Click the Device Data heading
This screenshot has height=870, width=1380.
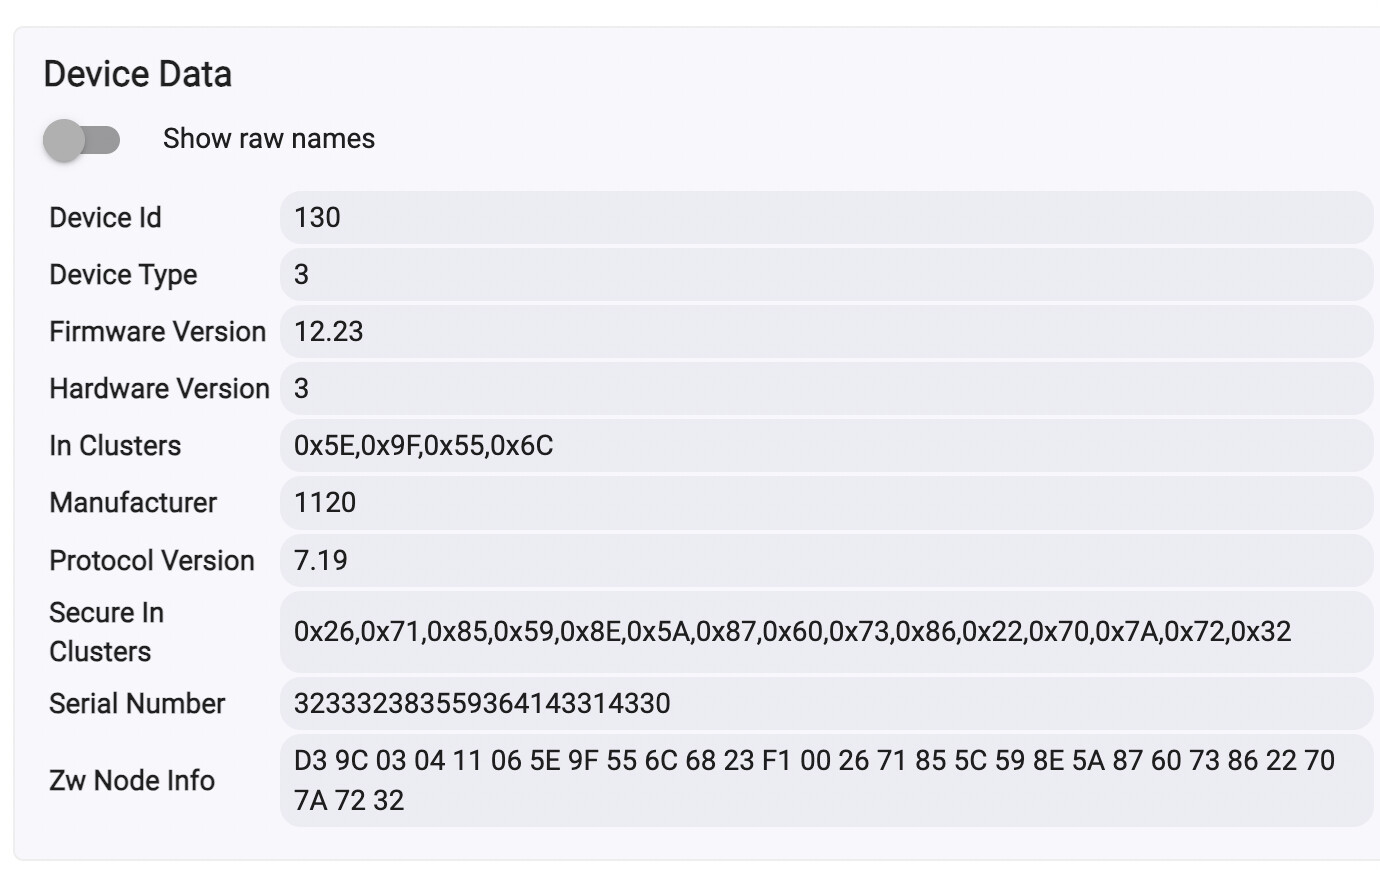click(x=138, y=74)
